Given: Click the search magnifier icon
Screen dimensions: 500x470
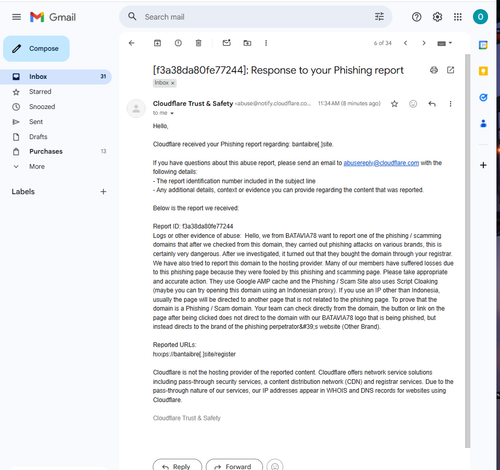Looking at the screenshot, I should [x=132, y=16].
